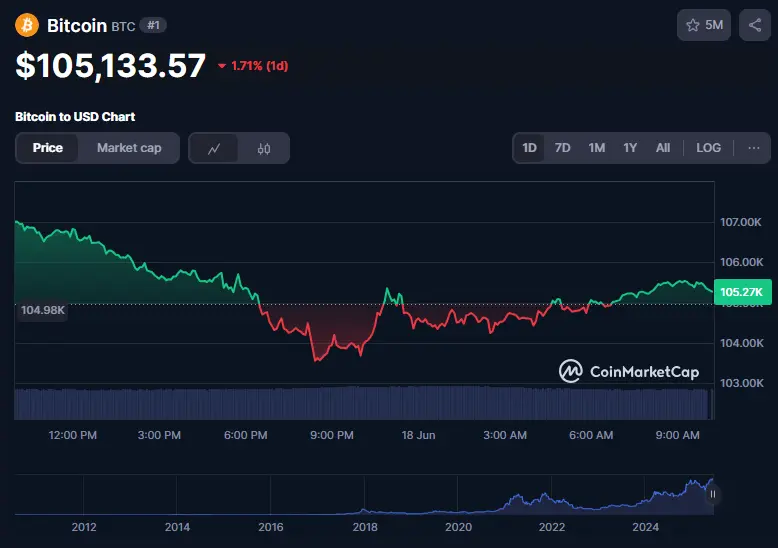Click the 6:00 PM time label

pos(245,435)
